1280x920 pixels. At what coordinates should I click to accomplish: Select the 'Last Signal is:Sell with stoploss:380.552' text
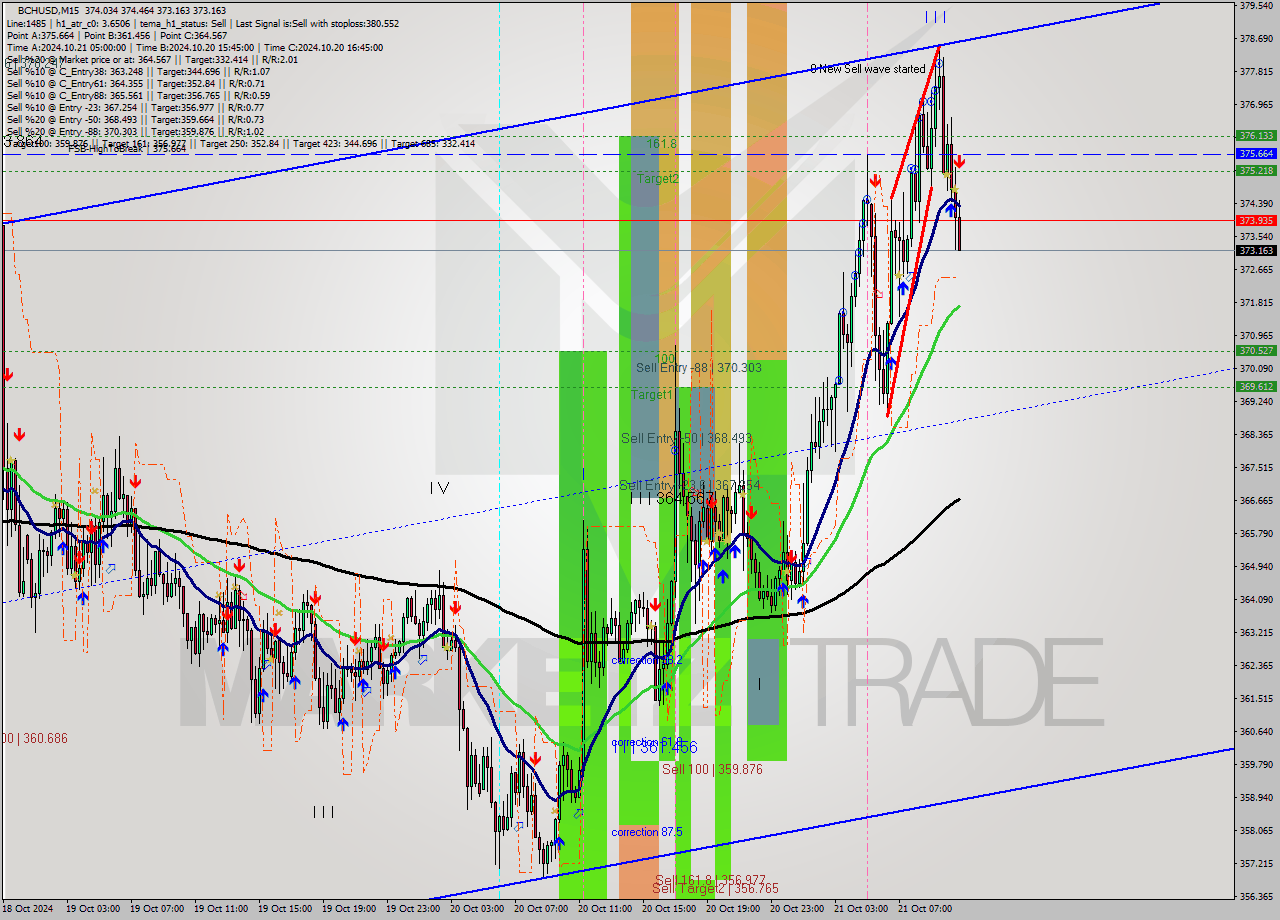(x=316, y=23)
